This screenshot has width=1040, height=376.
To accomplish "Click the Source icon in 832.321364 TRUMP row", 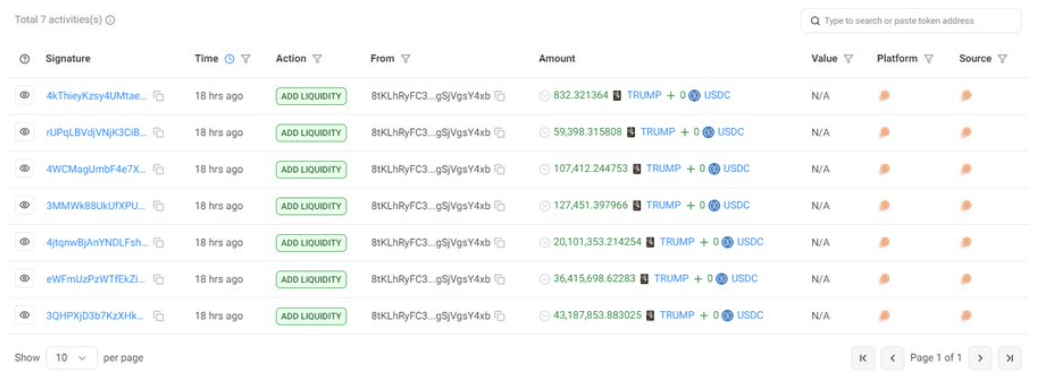I will 966,95.
